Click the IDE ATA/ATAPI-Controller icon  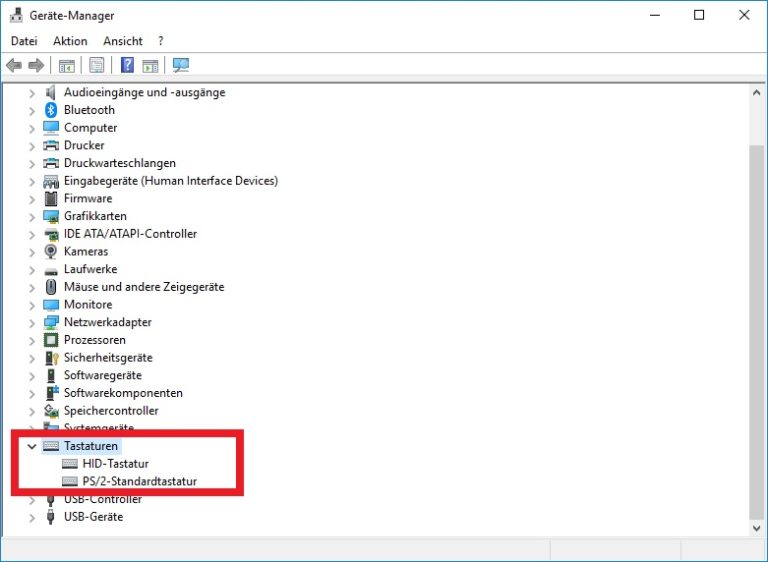(51, 234)
